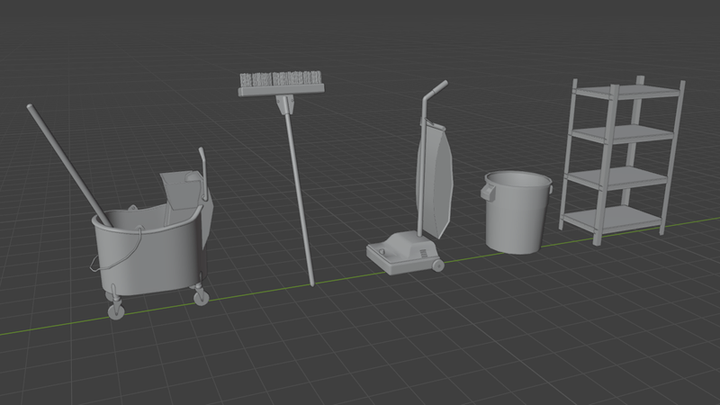Screen dimensions: 720x405
Task: Click the second shelf from the top
Action: point(625,133)
